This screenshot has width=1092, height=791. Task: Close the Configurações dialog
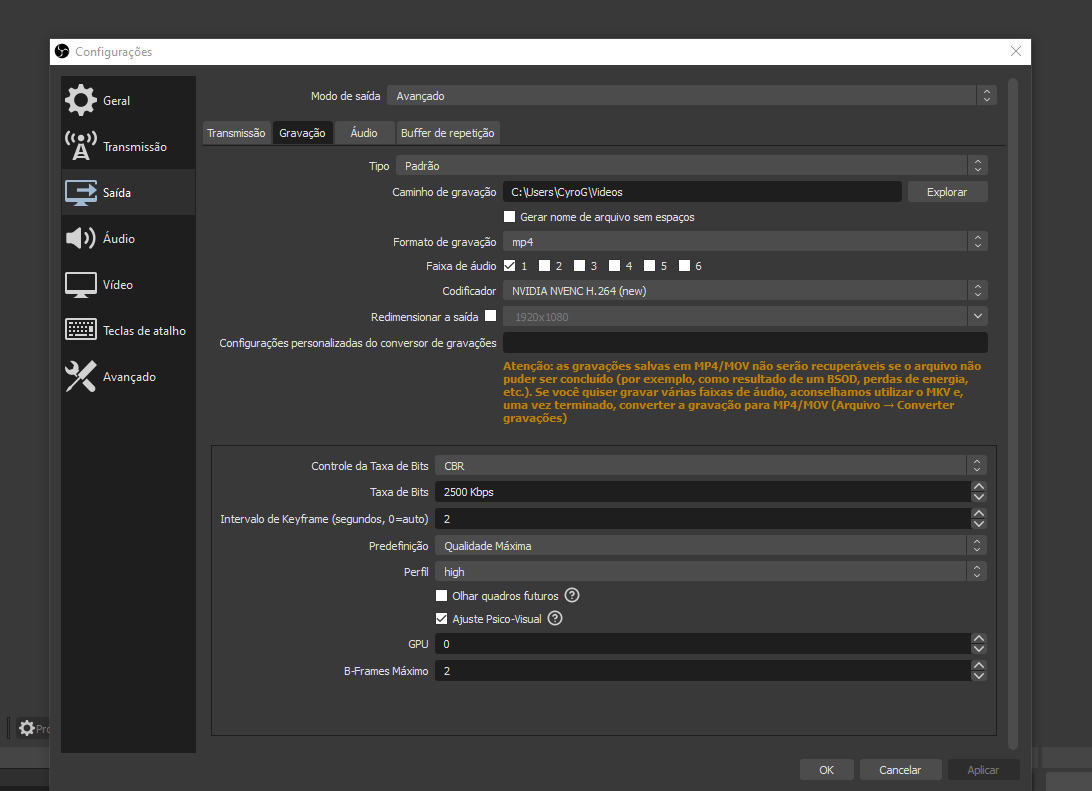pos(1015,52)
